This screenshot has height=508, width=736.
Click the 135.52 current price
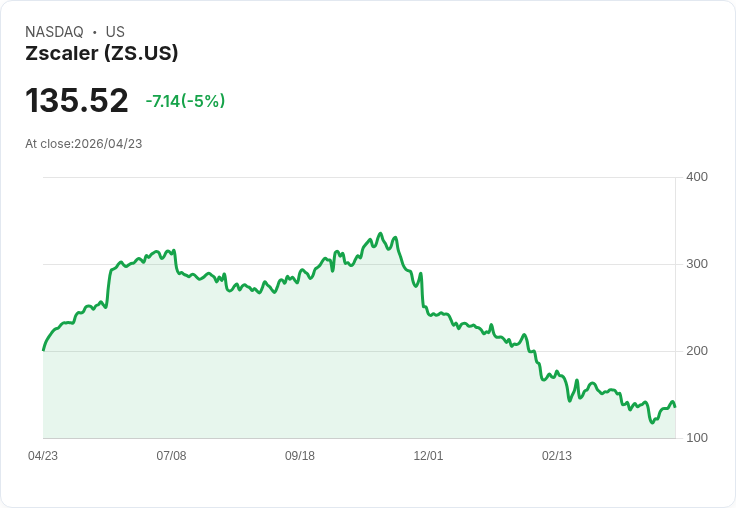77,101
